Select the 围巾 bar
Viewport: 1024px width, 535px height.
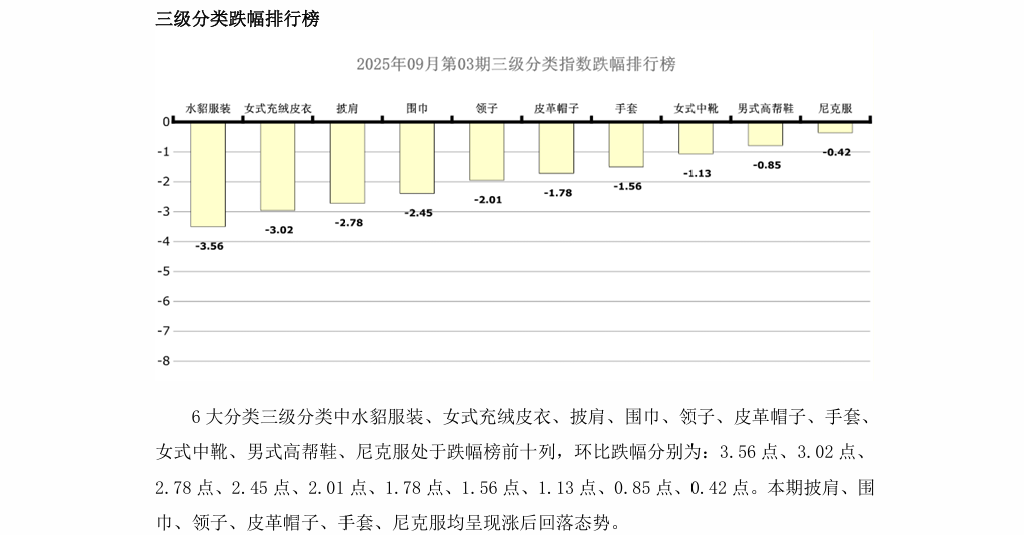click(417, 157)
